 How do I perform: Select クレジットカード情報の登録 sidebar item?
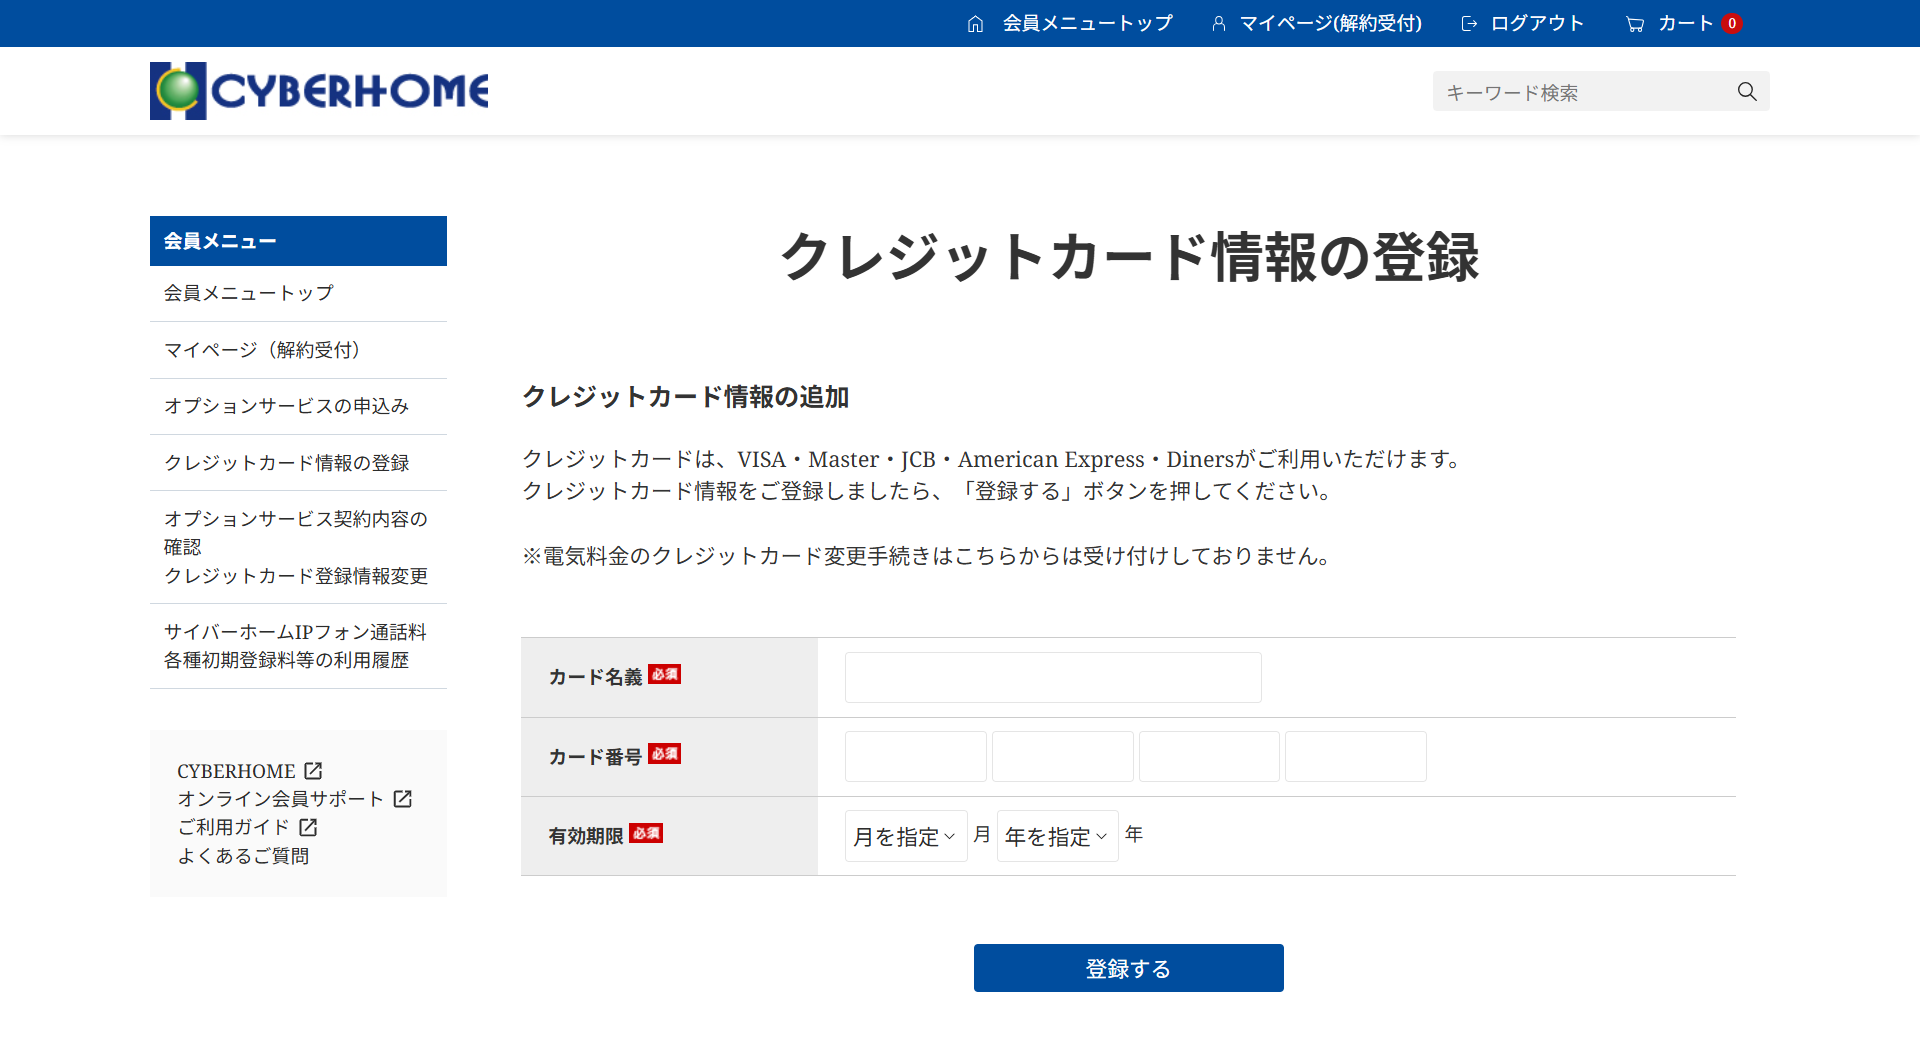click(286, 463)
